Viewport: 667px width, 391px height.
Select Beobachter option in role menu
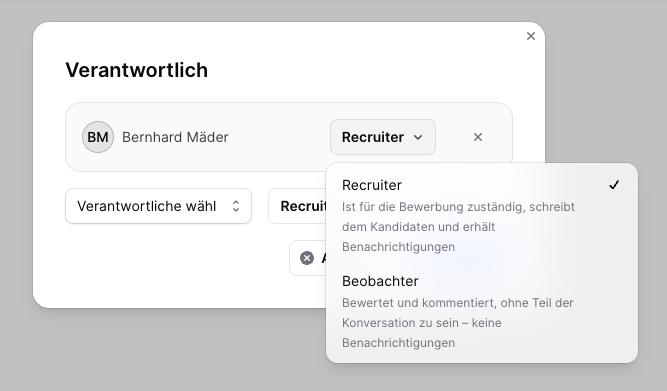482,311
